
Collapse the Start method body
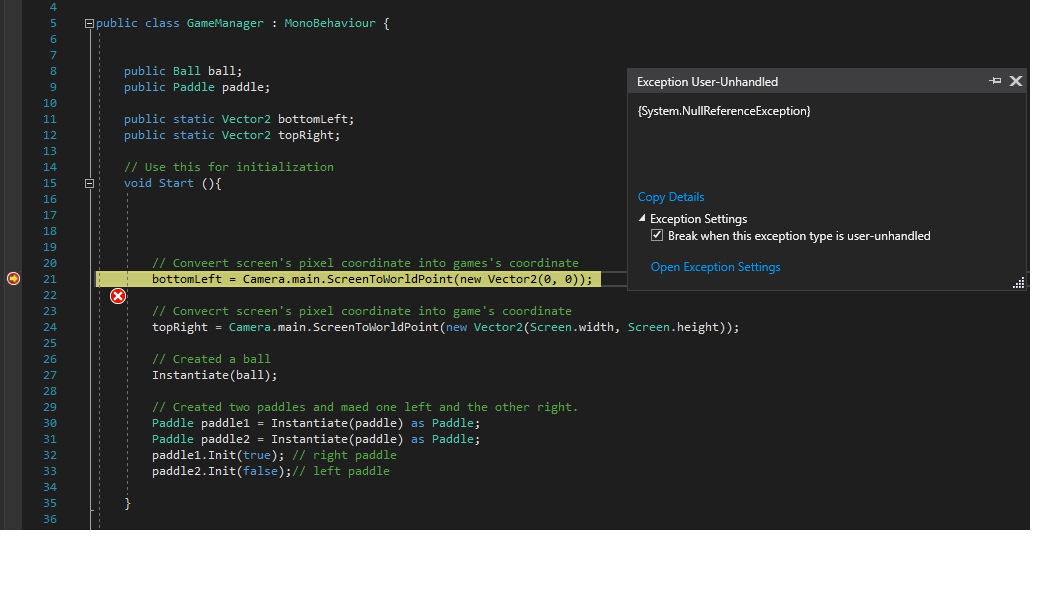89,183
